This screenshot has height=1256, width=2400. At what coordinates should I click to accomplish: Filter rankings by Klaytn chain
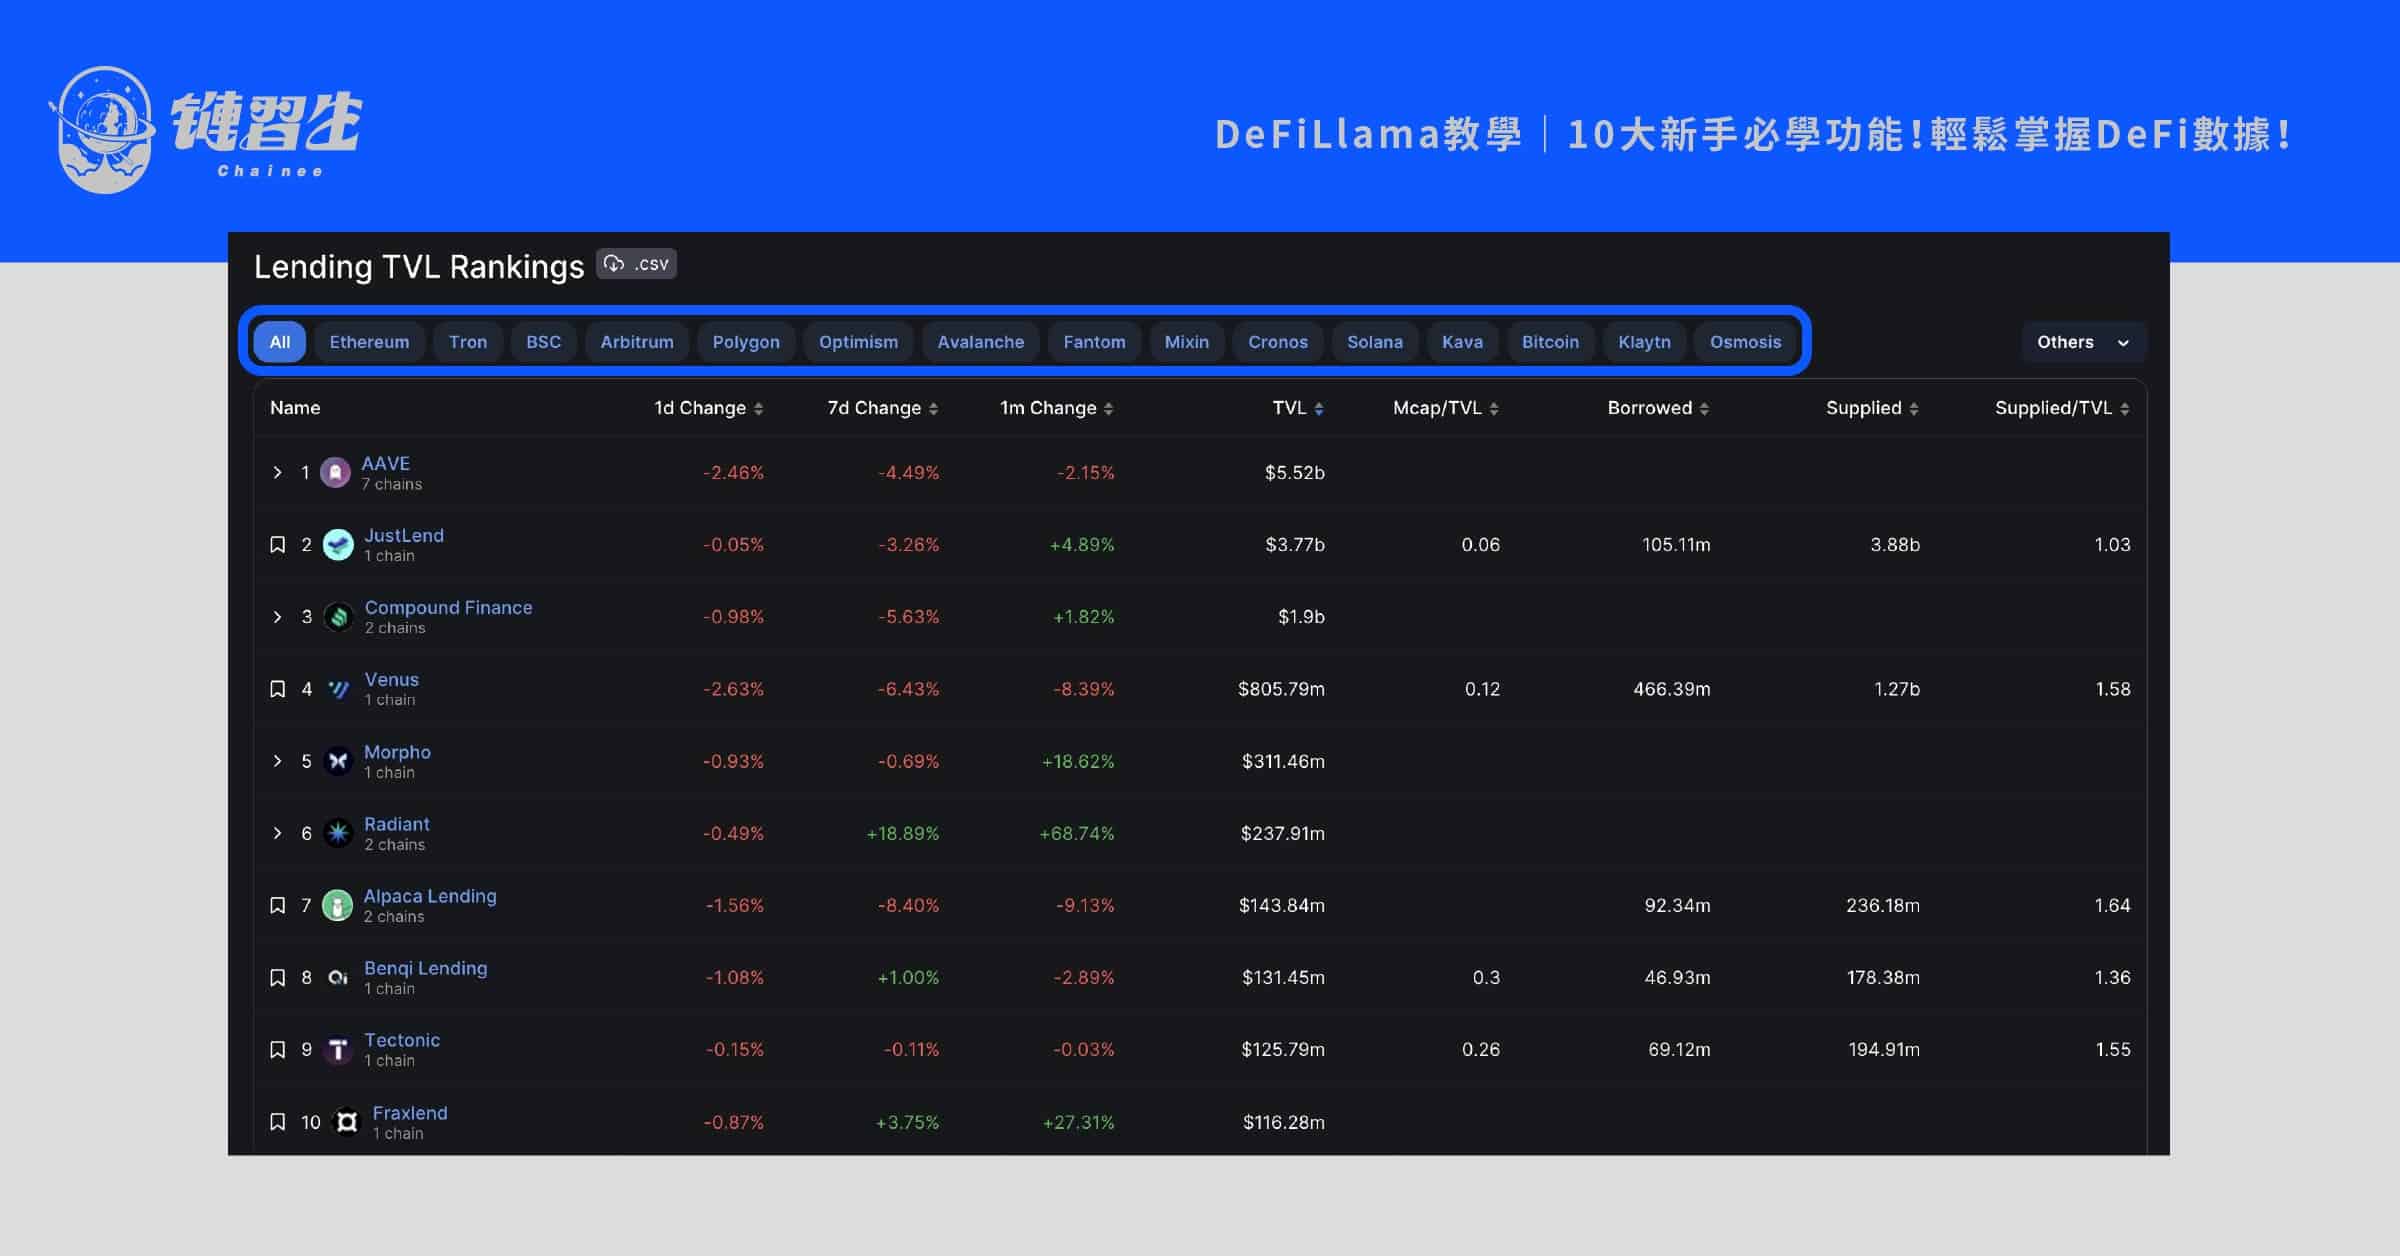point(1644,342)
